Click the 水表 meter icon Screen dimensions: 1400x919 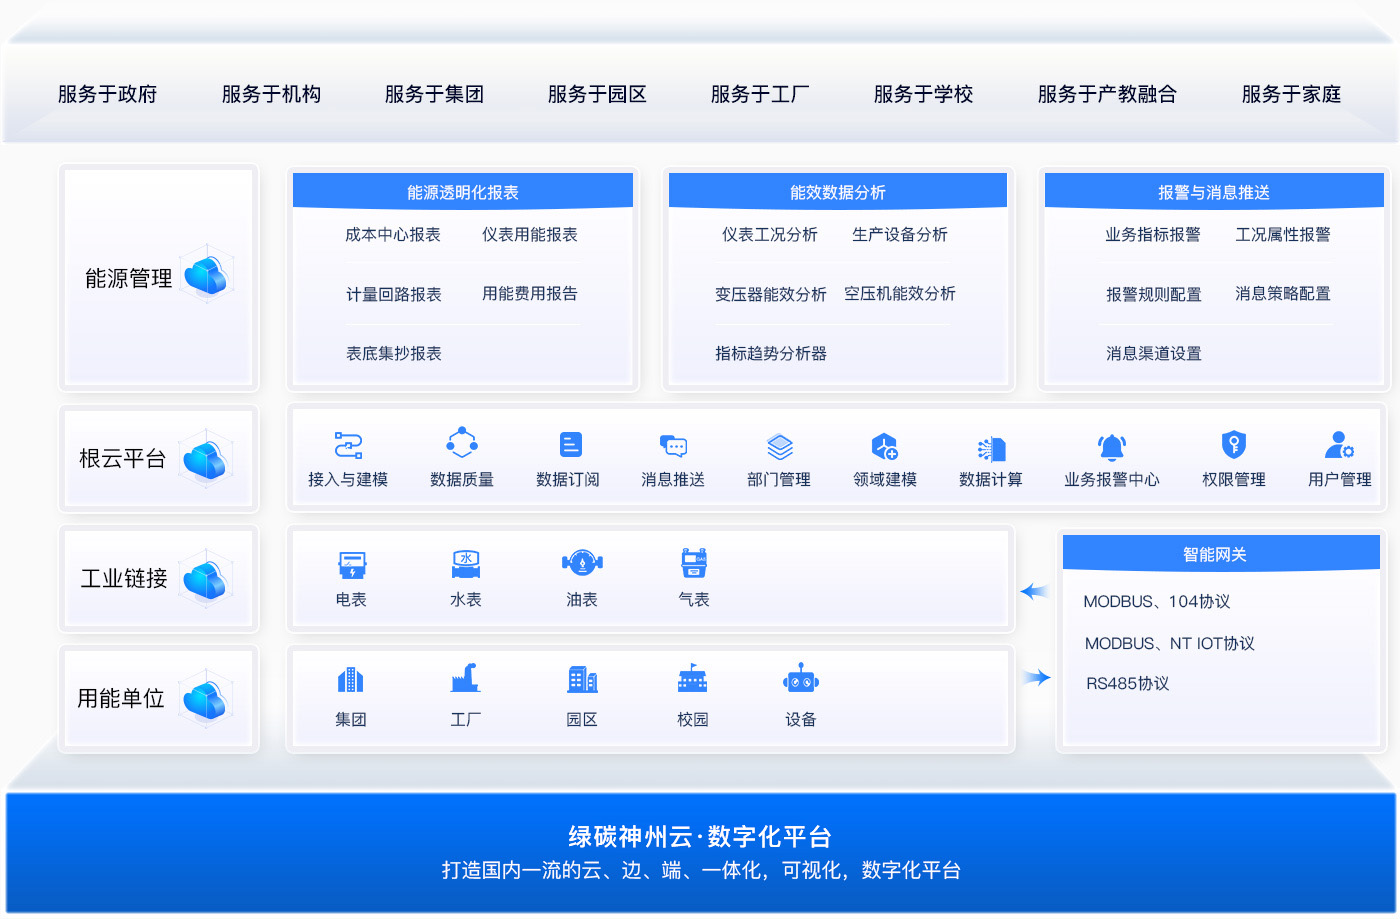click(466, 564)
